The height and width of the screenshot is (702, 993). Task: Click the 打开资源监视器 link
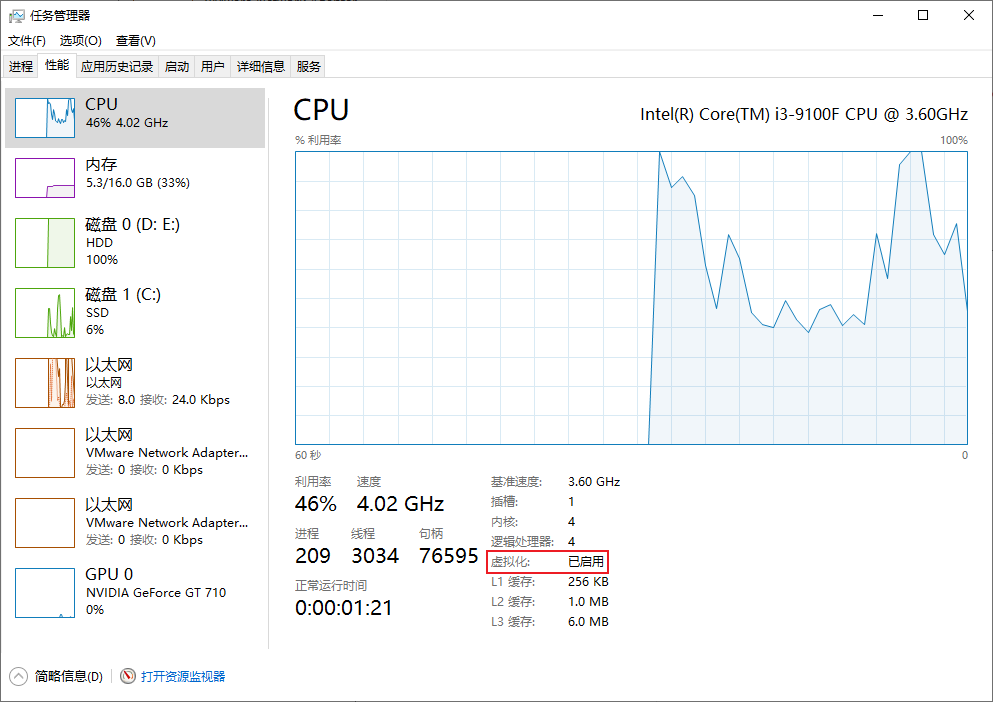[x=183, y=677]
